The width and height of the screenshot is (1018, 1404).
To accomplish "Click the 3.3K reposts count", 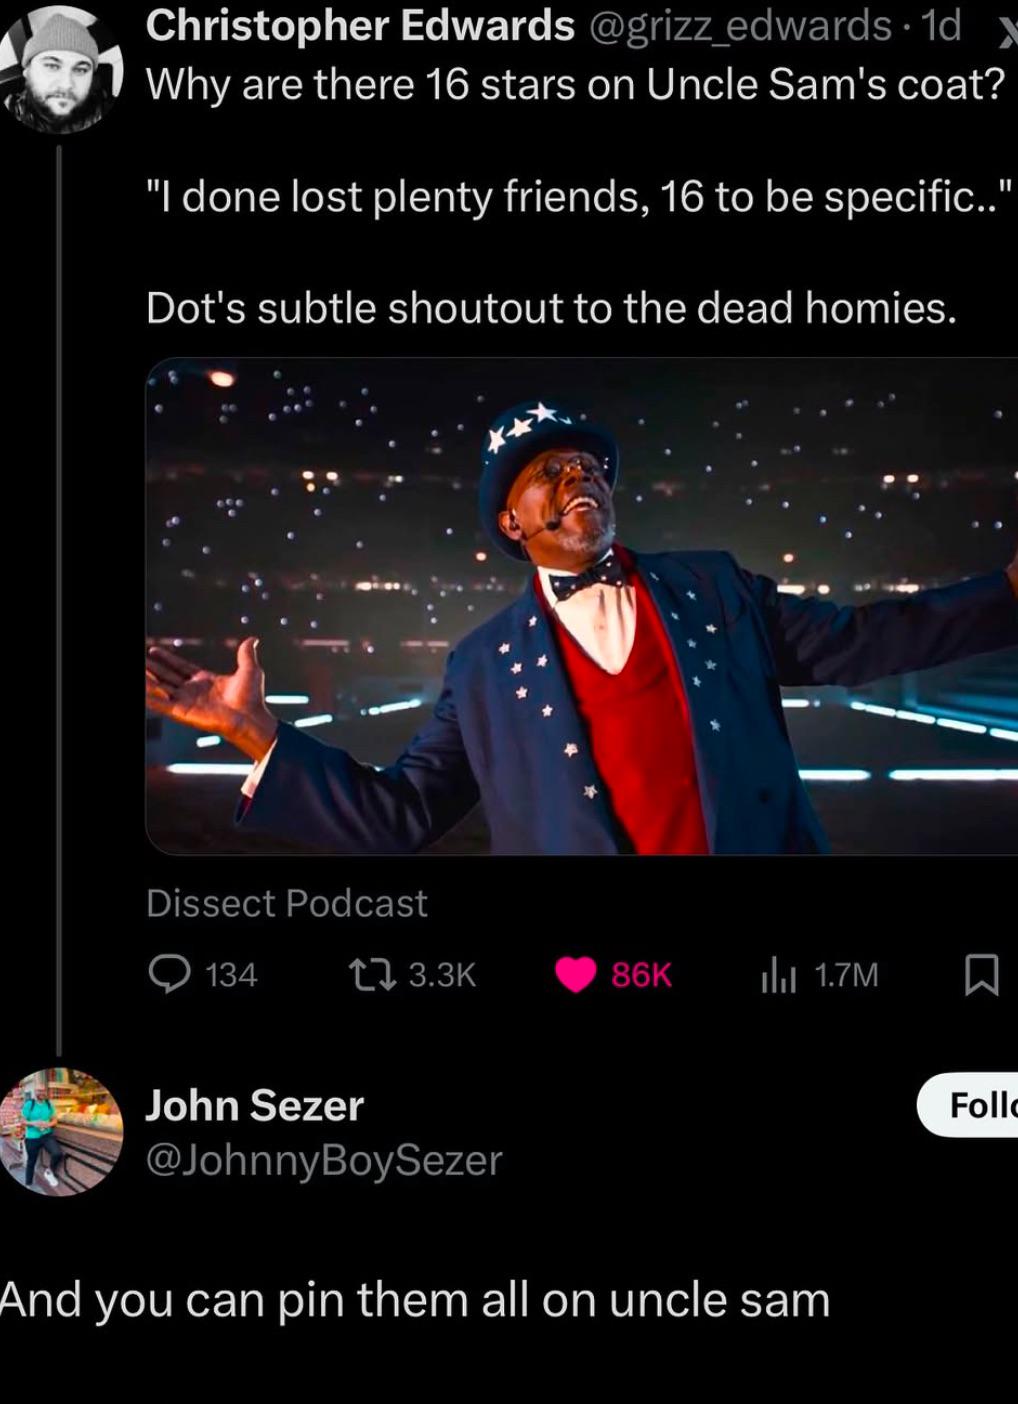I will [442, 974].
